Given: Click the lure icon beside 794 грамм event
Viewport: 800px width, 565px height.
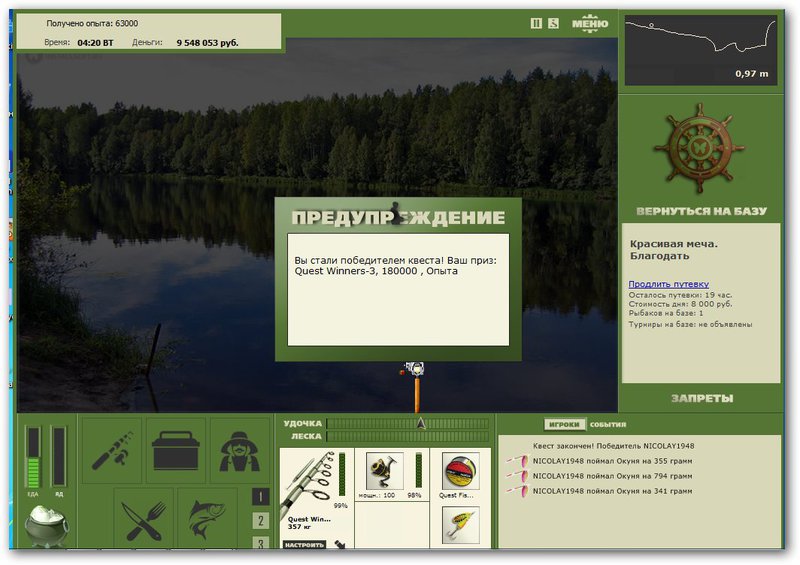Looking at the screenshot, I should click(x=517, y=475).
